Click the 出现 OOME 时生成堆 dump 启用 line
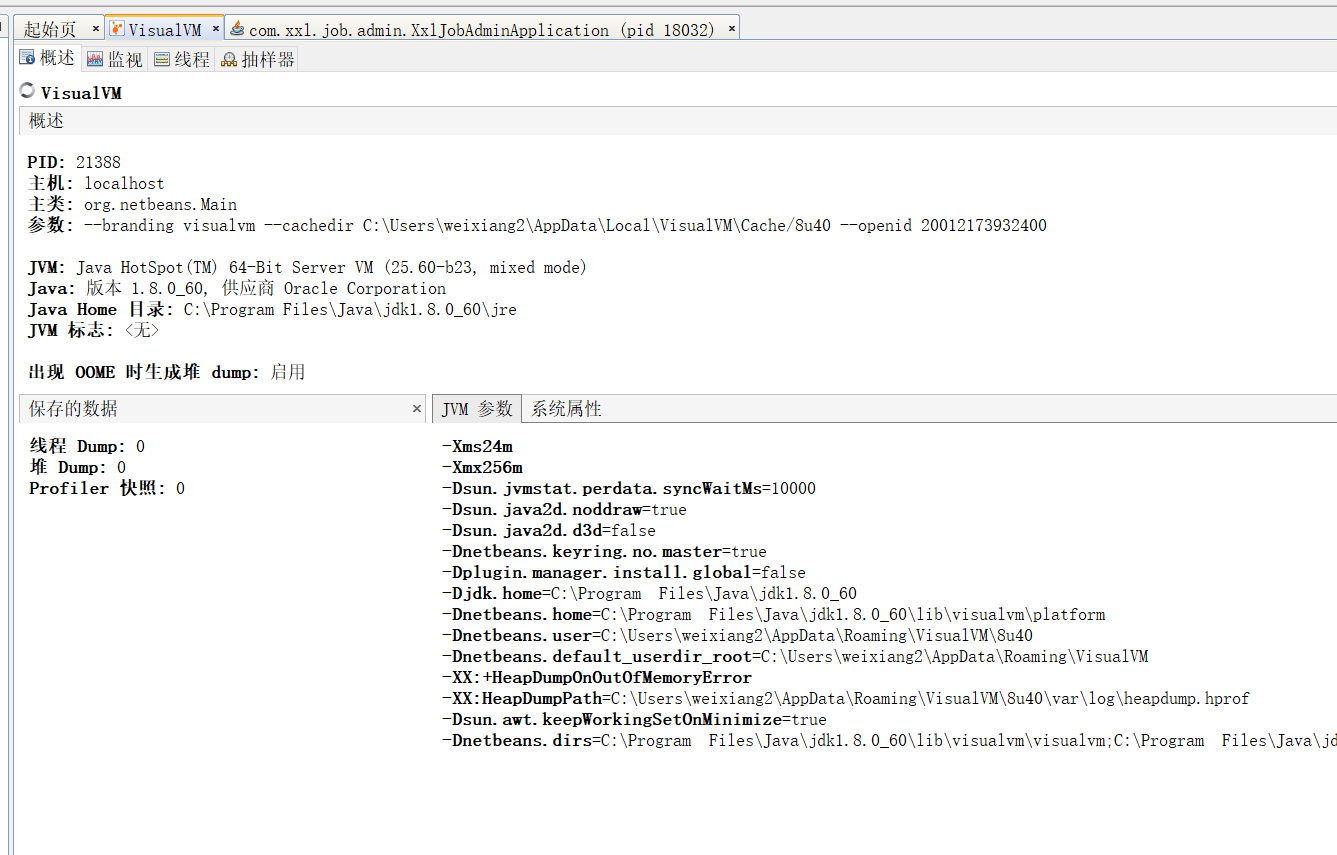 (166, 372)
